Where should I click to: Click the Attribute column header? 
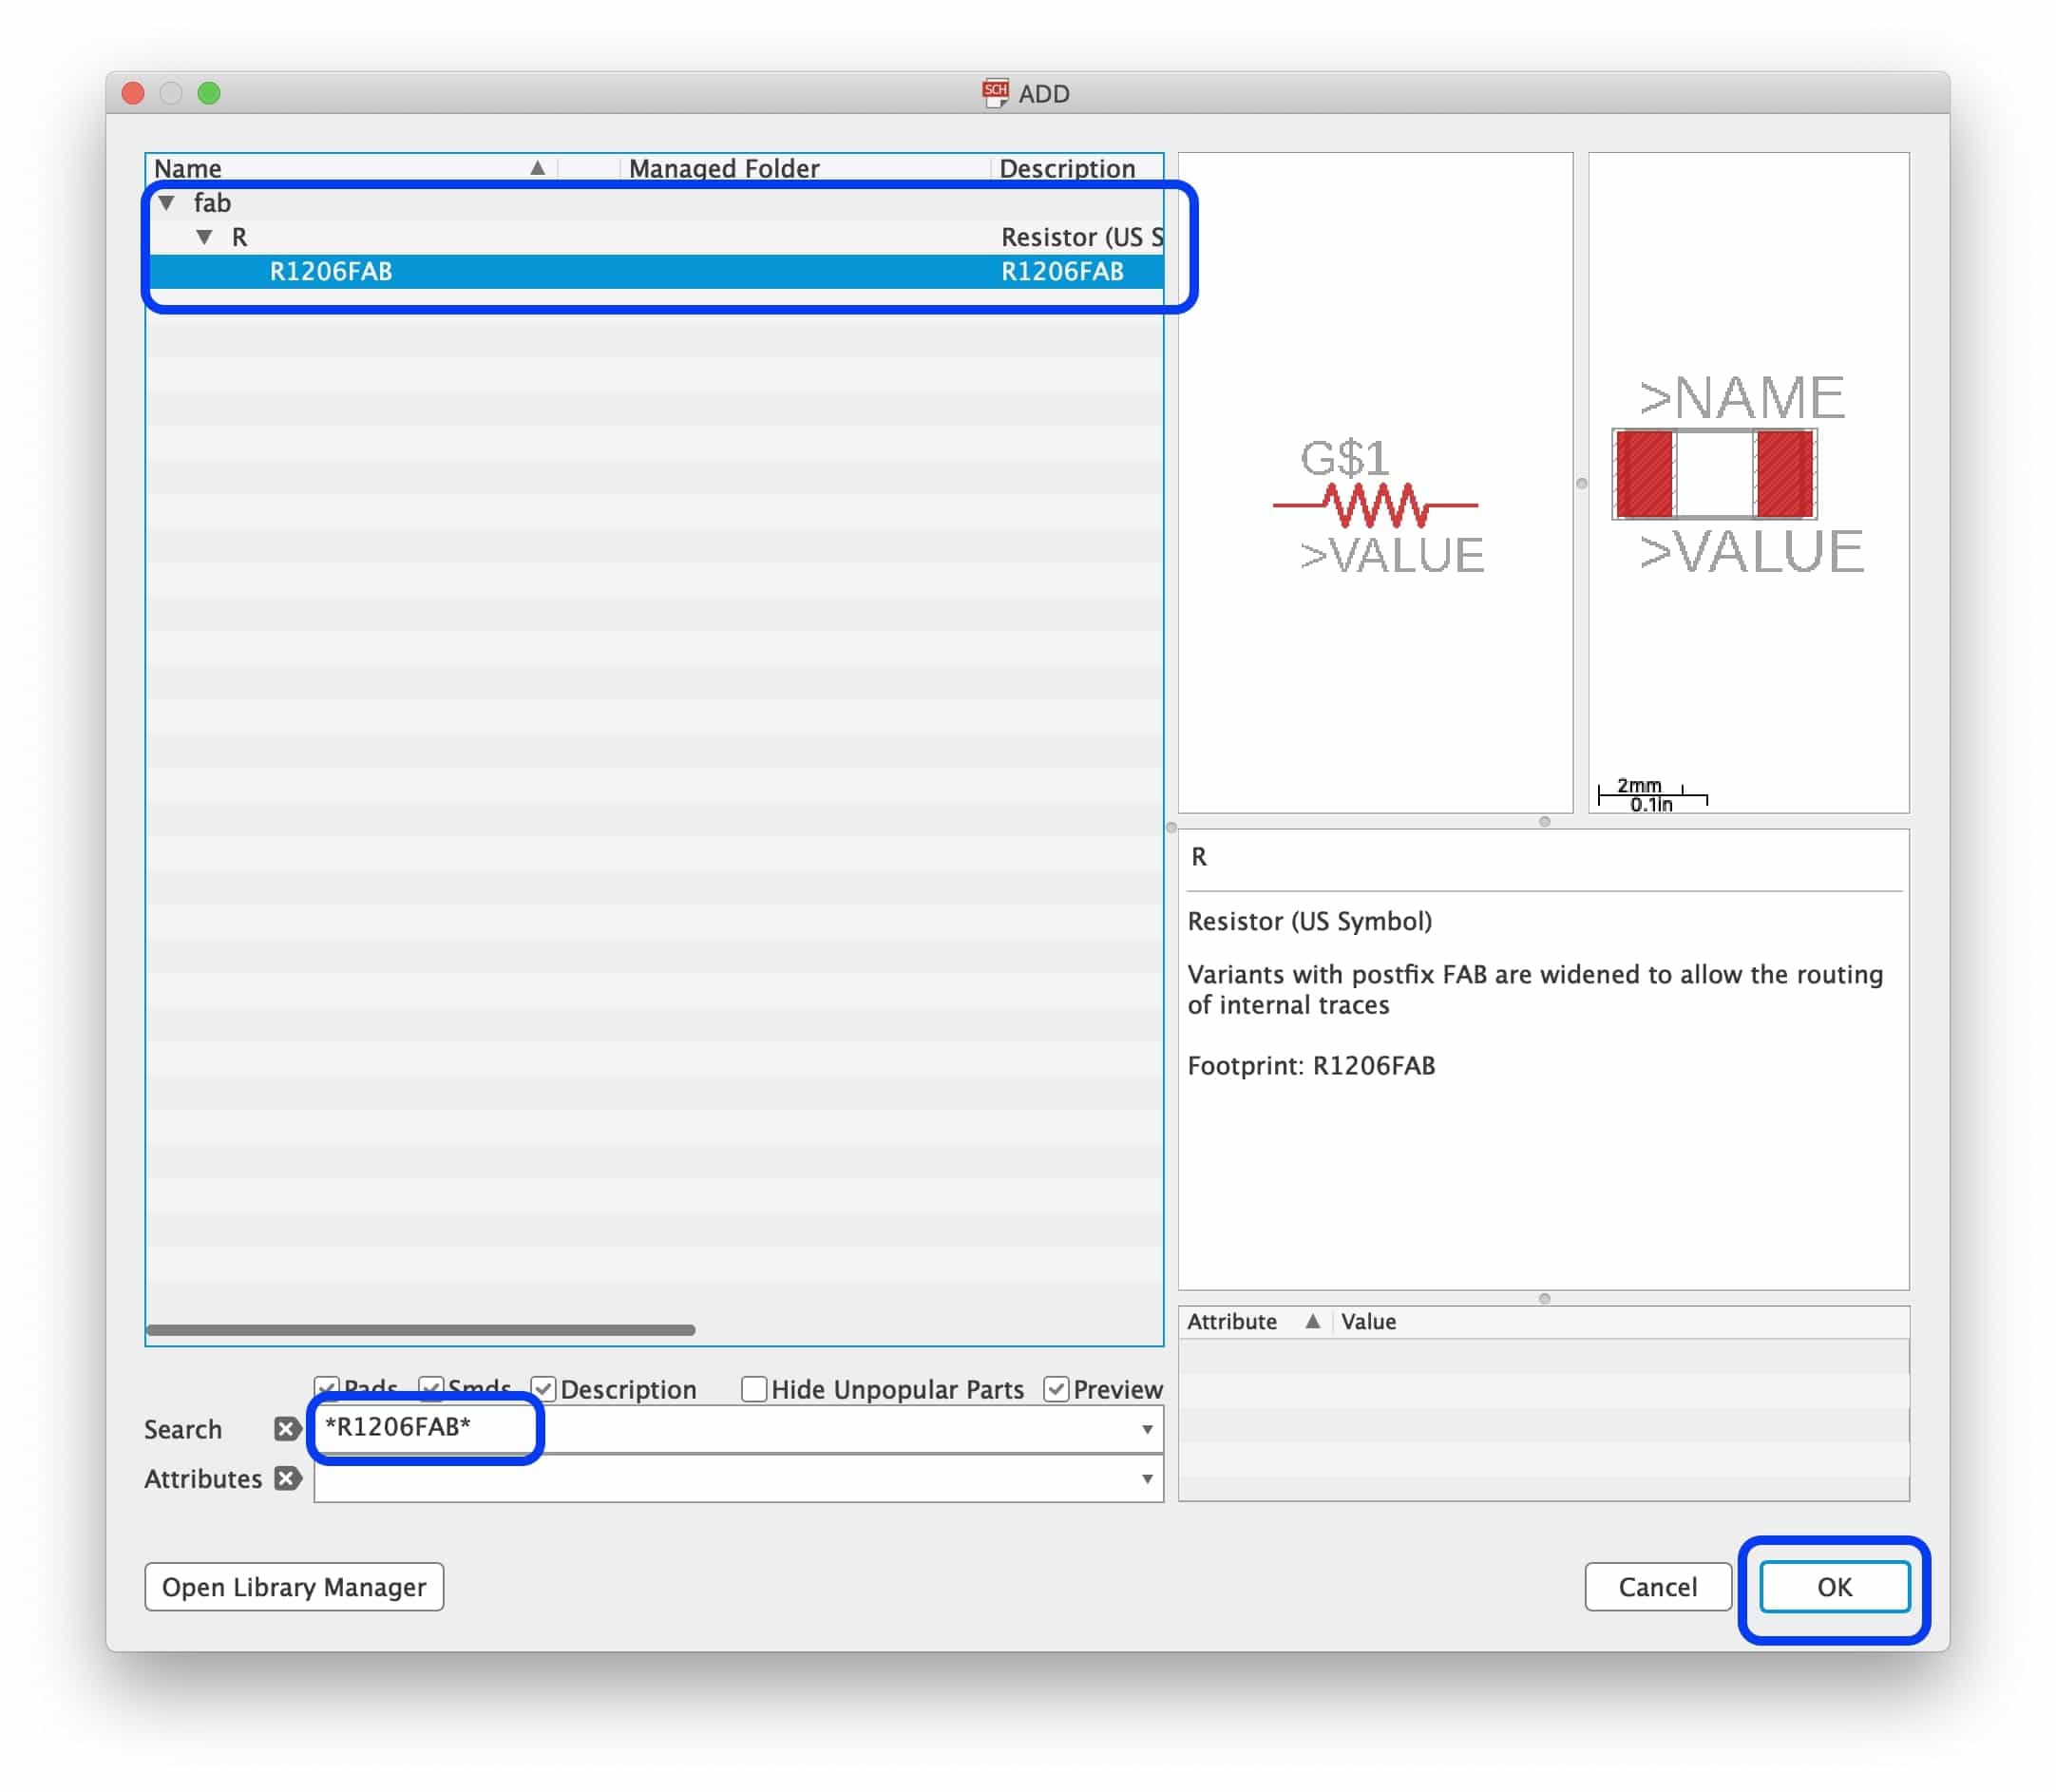click(1255, 1322)
